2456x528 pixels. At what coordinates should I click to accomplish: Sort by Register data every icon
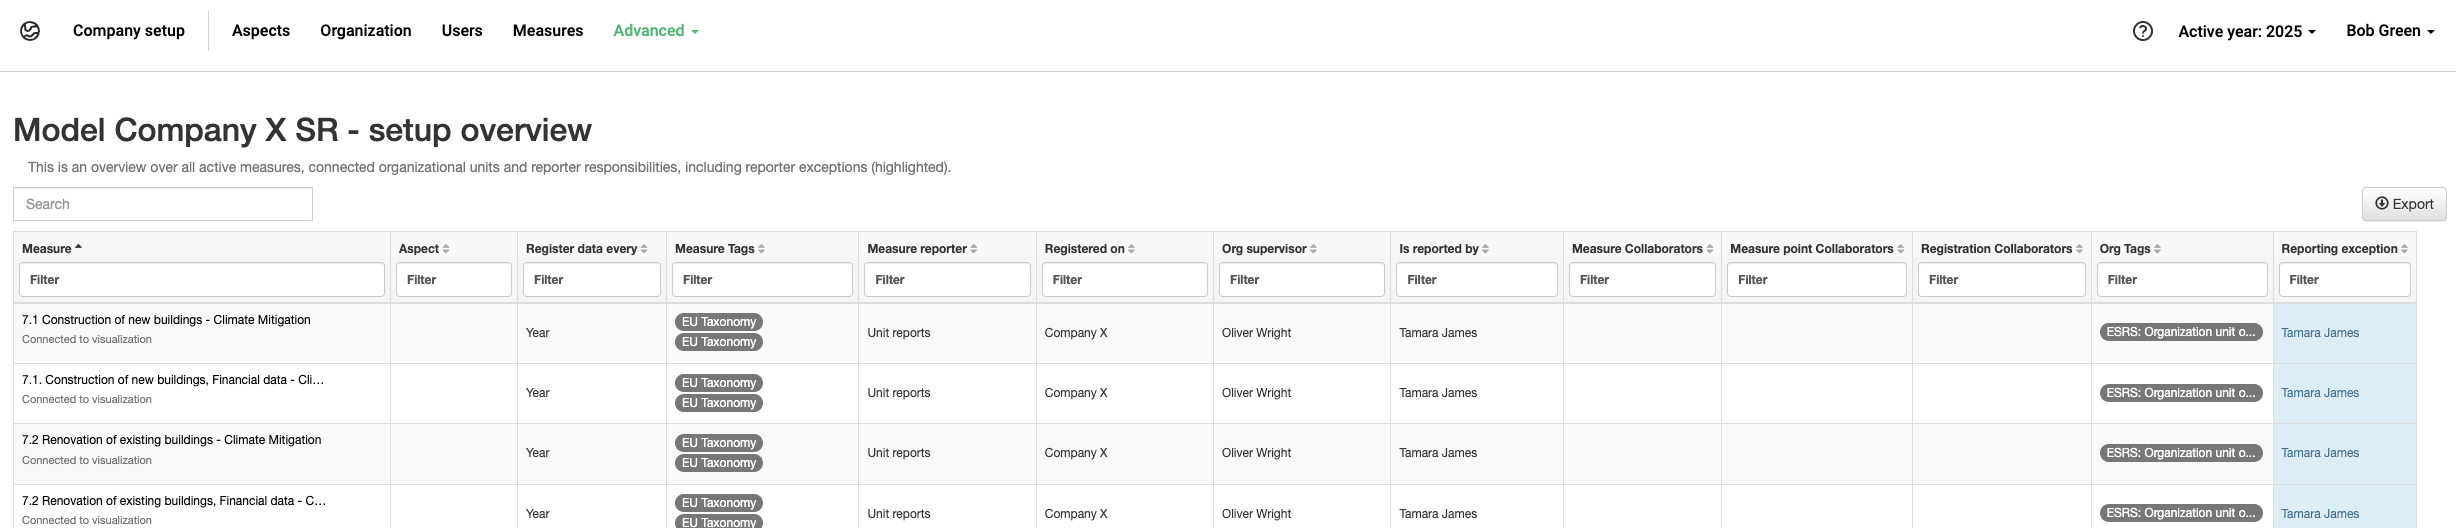pos(644,249)
